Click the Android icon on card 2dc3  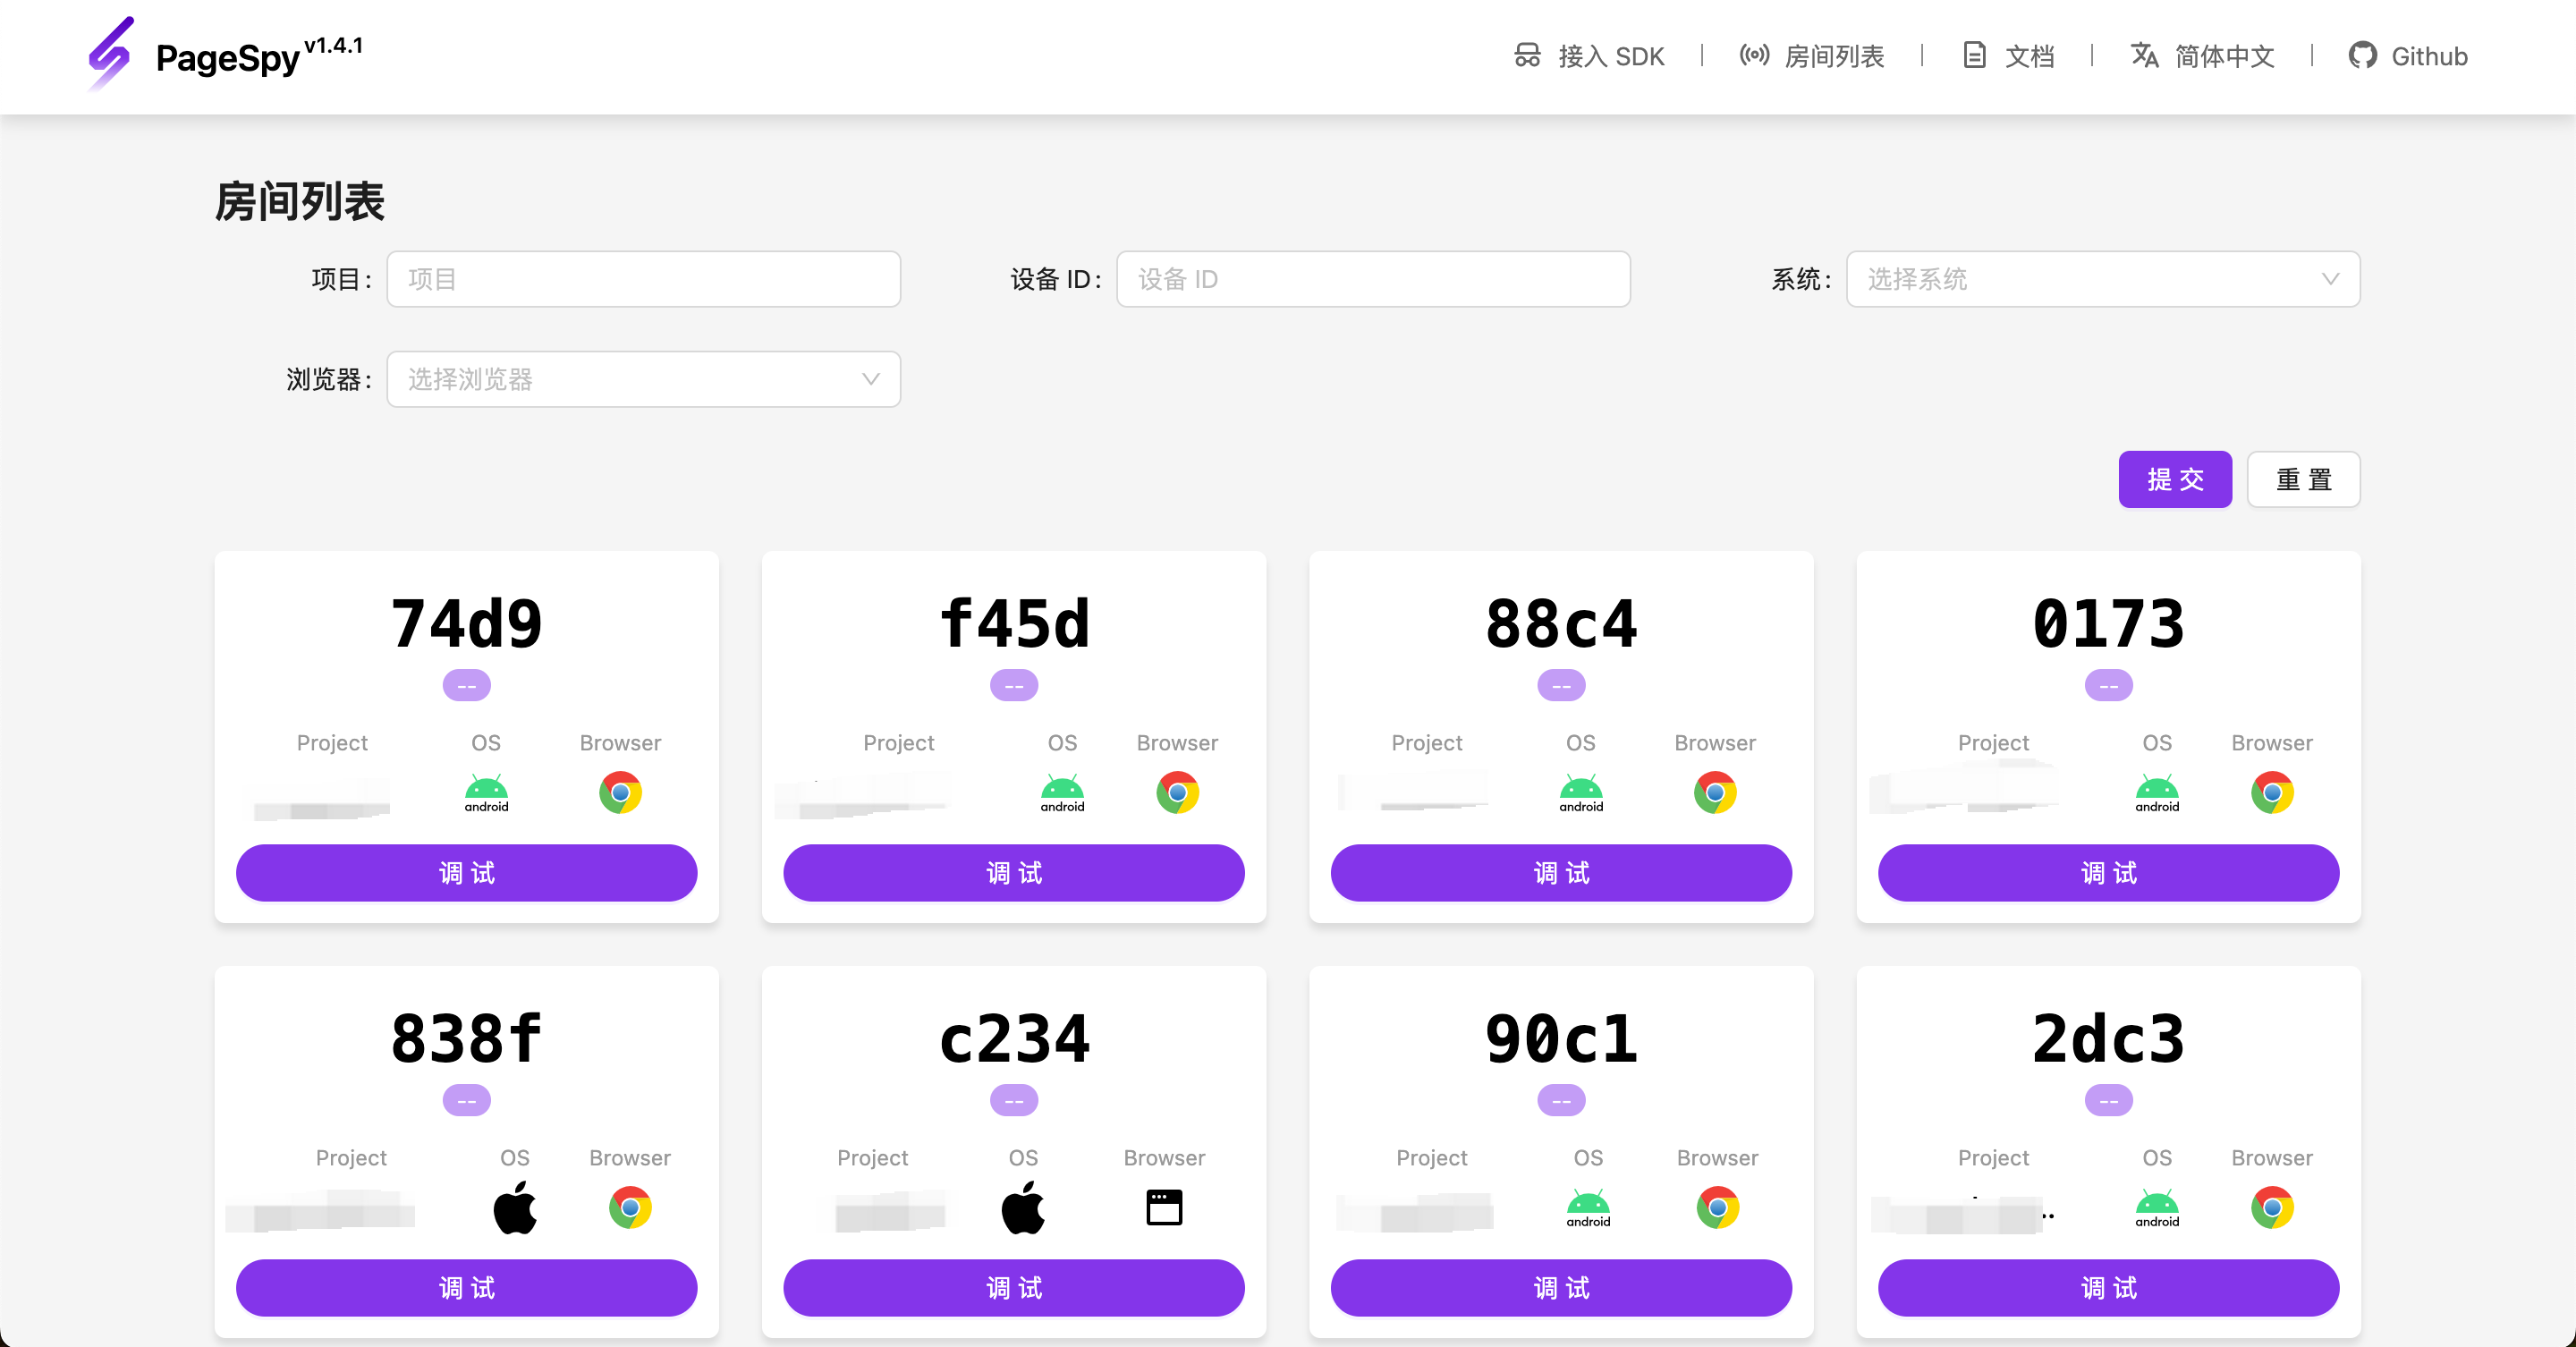click(2158, 1208)
